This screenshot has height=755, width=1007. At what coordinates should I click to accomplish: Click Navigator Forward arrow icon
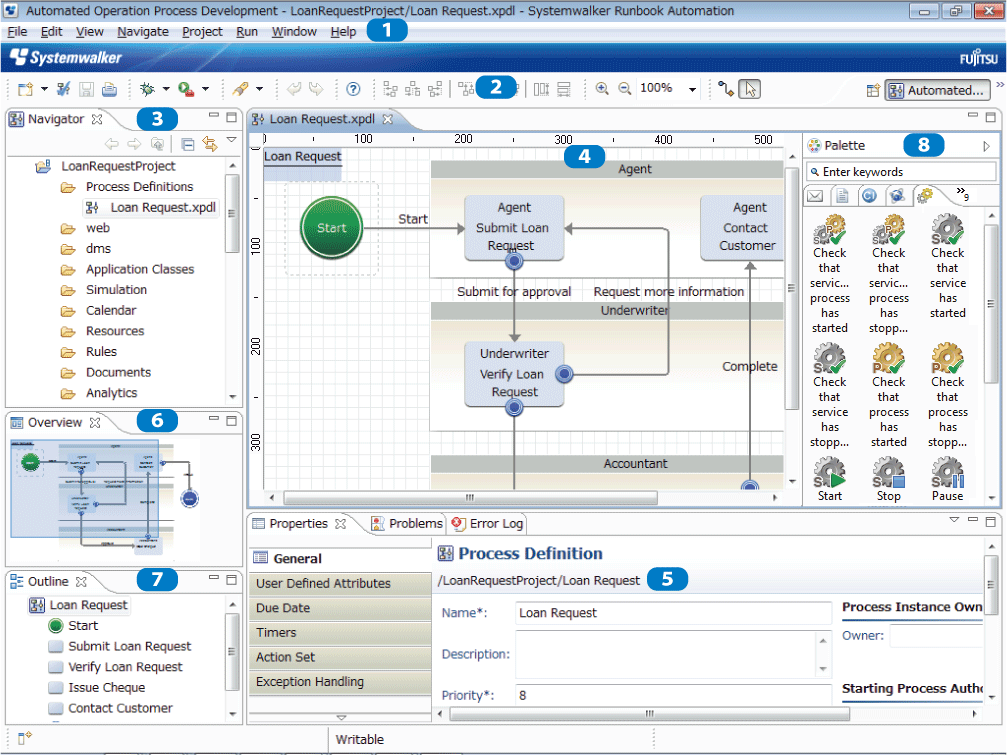(134, 144)
